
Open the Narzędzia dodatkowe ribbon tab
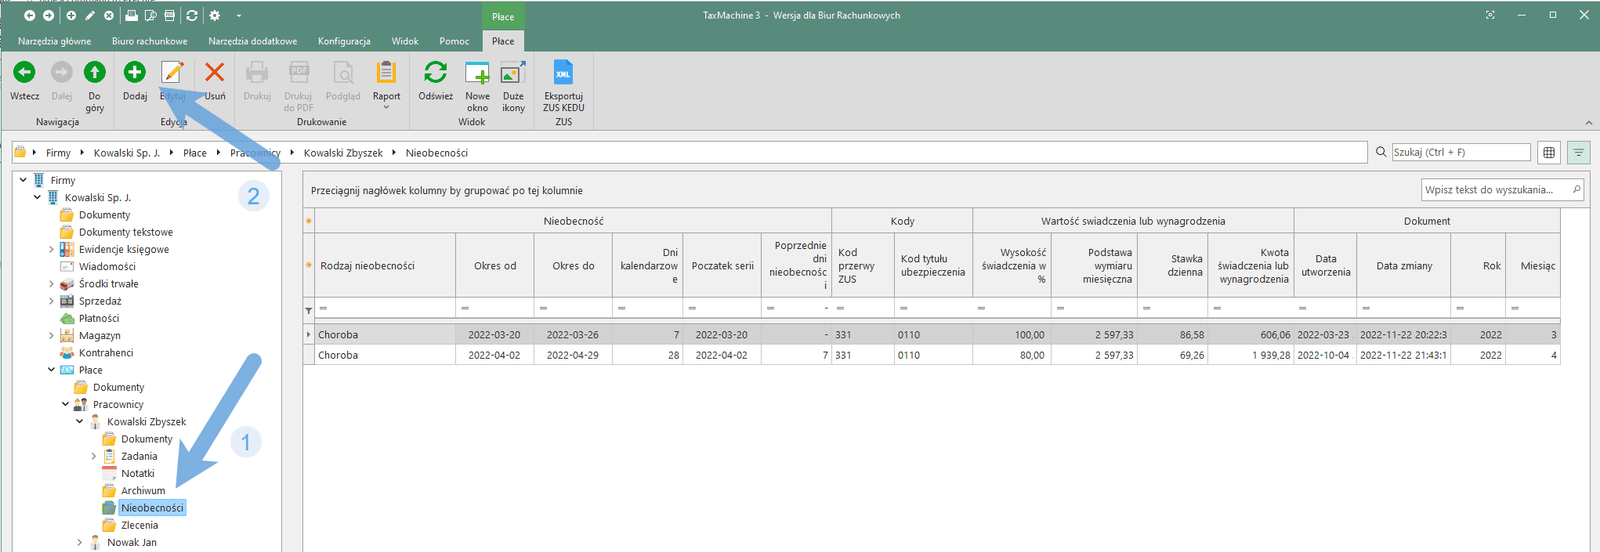252,41
